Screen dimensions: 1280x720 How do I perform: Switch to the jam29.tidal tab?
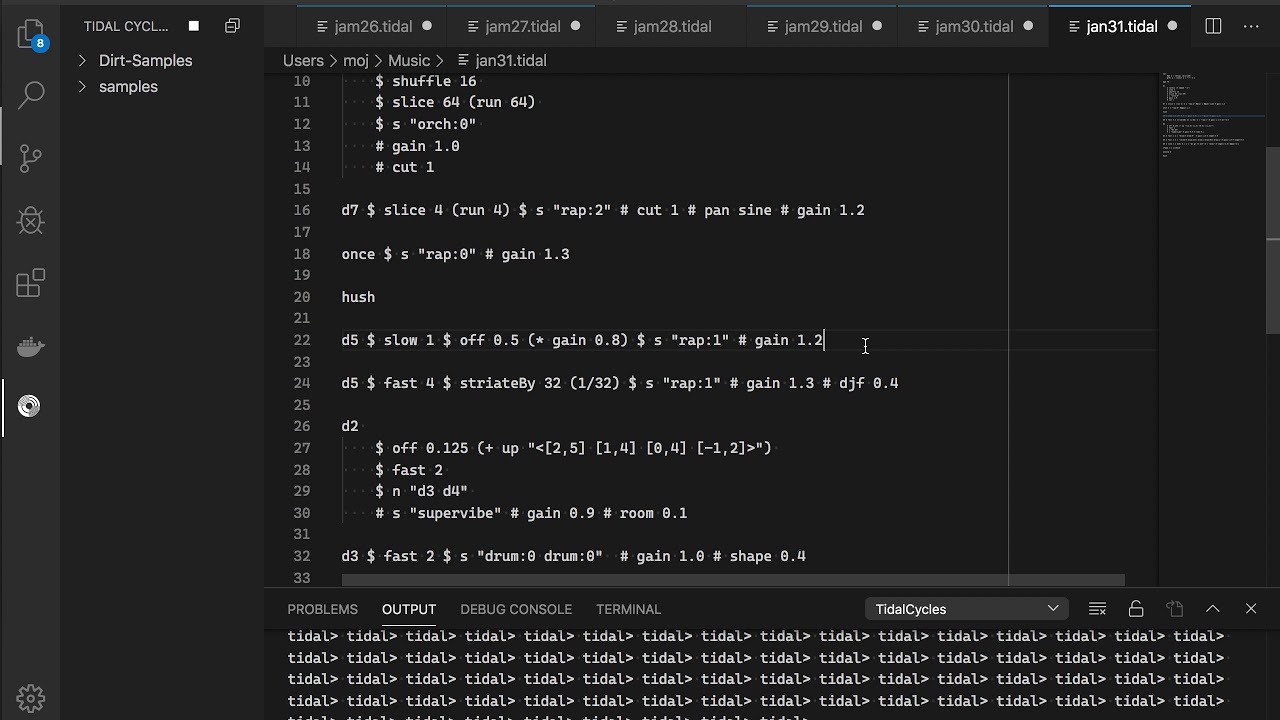(823, 26)
